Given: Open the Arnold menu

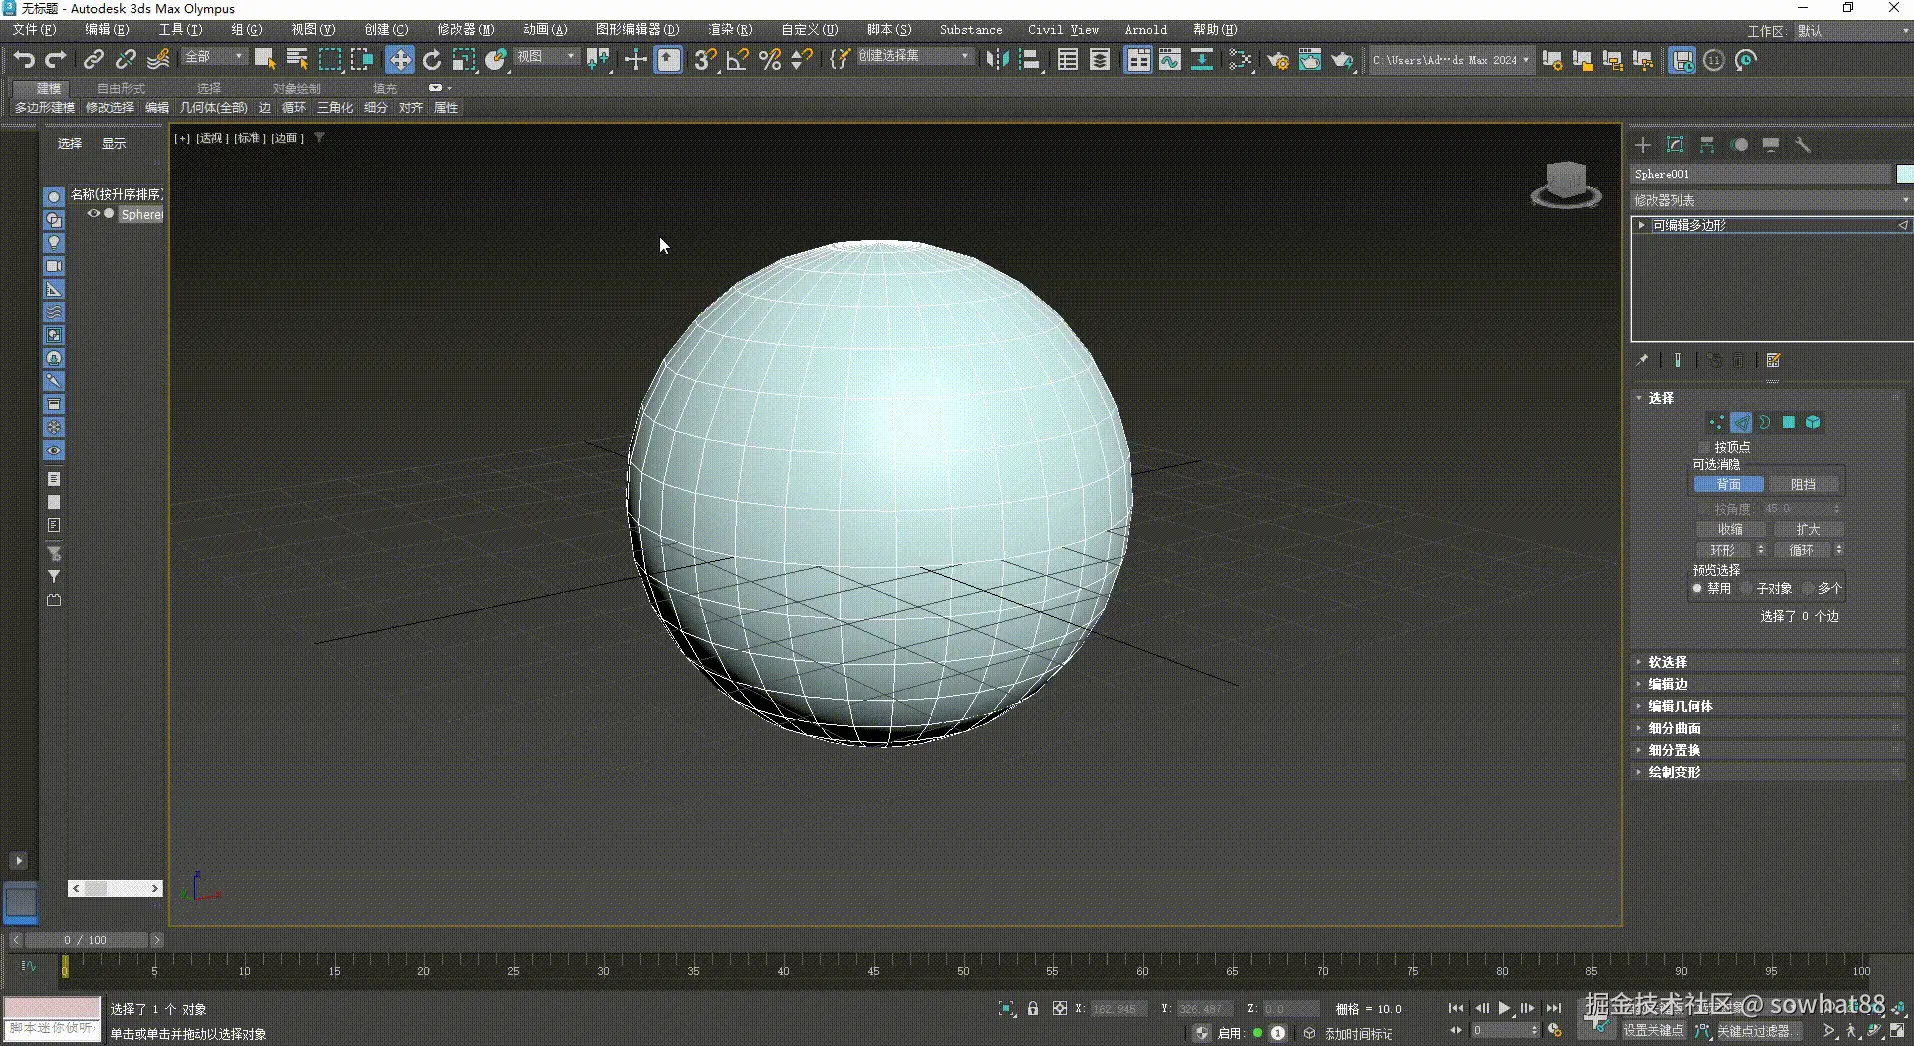Looking at the screenshot, I should pos(1145,29).
